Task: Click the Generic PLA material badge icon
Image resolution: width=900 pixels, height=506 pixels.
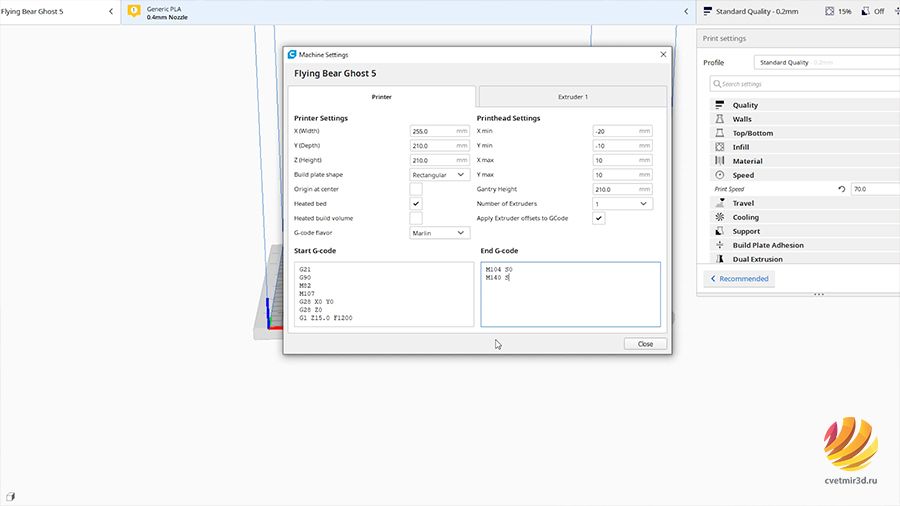Action: tap(134, 11)
